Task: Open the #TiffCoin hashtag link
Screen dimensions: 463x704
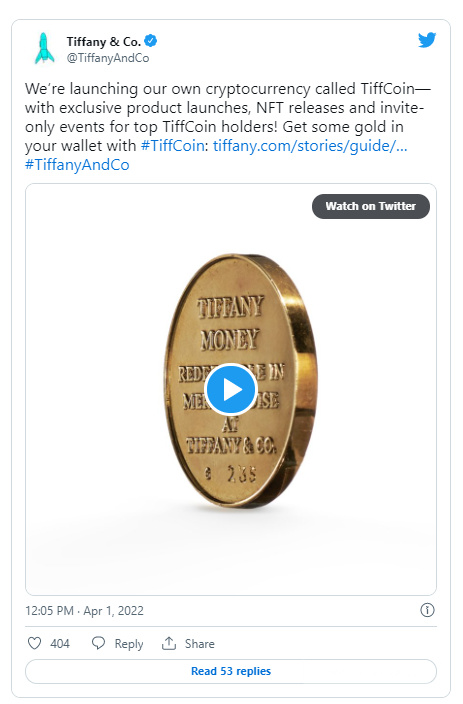Action: pos(172,145)
